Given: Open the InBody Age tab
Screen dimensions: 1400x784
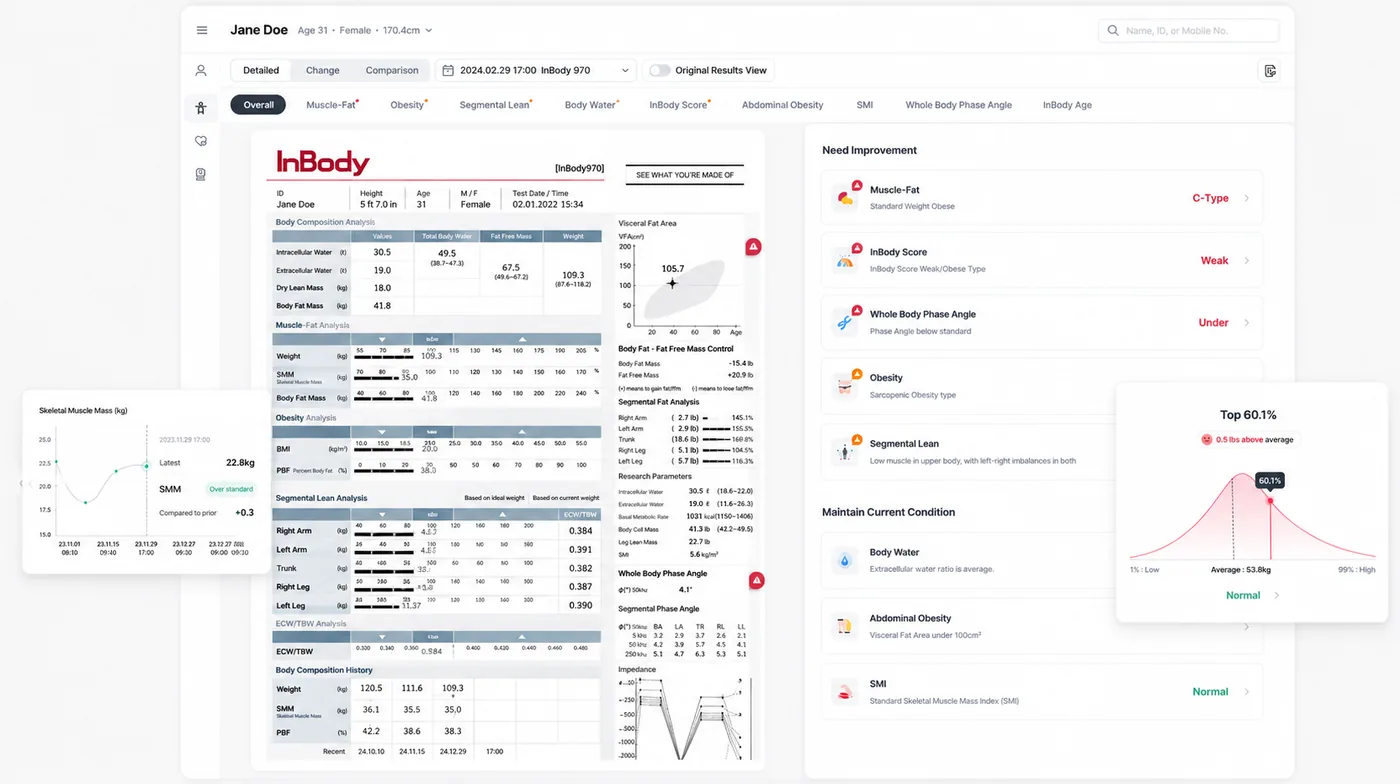Looking at the screenshot, I should tap(1067, 105).
